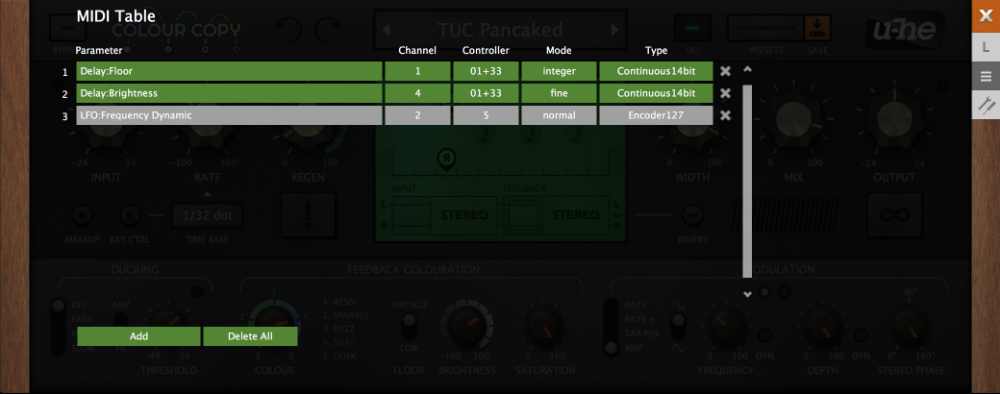
Task: Open the Encoder127 type selector
Action: pos(656,115)
